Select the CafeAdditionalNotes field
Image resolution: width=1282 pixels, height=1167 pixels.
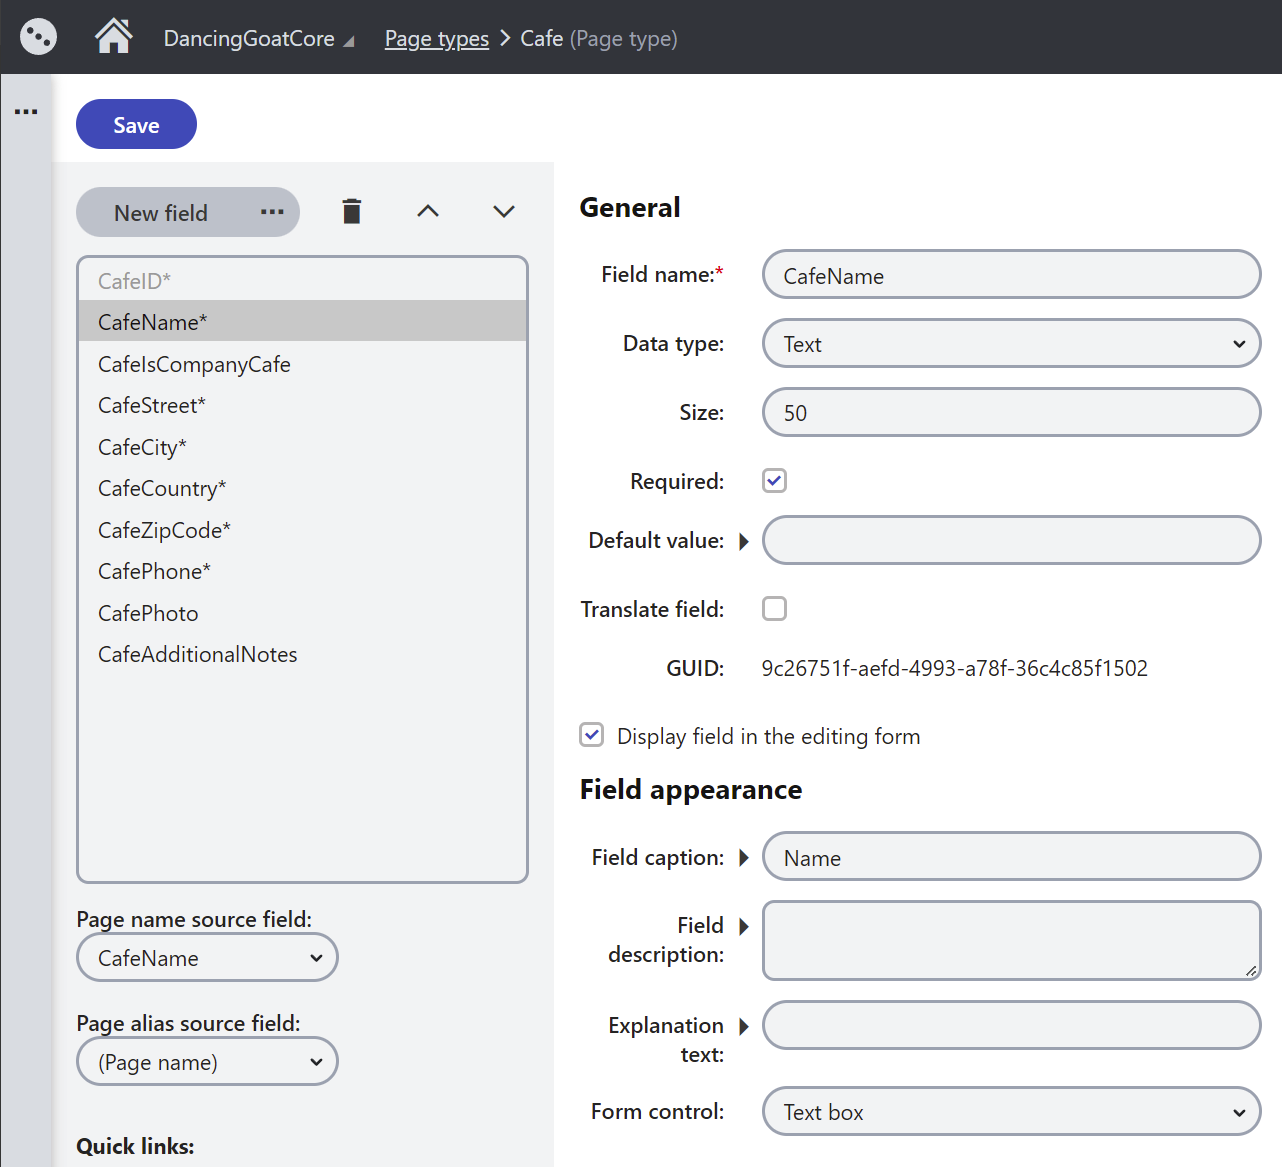[x=302, y=653]
